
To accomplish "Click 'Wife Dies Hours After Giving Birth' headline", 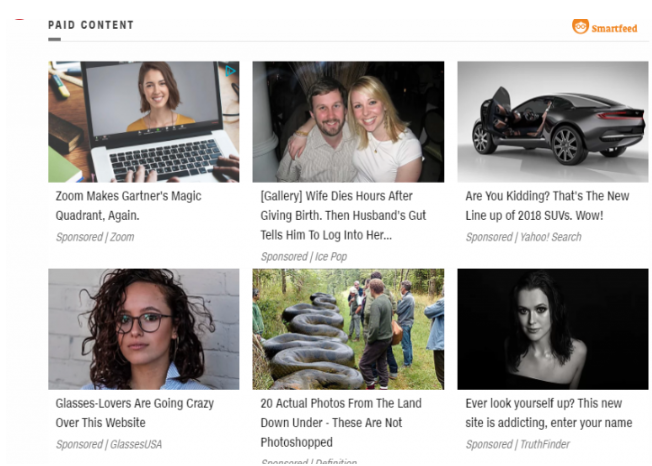I will click(x=343, y=215).
